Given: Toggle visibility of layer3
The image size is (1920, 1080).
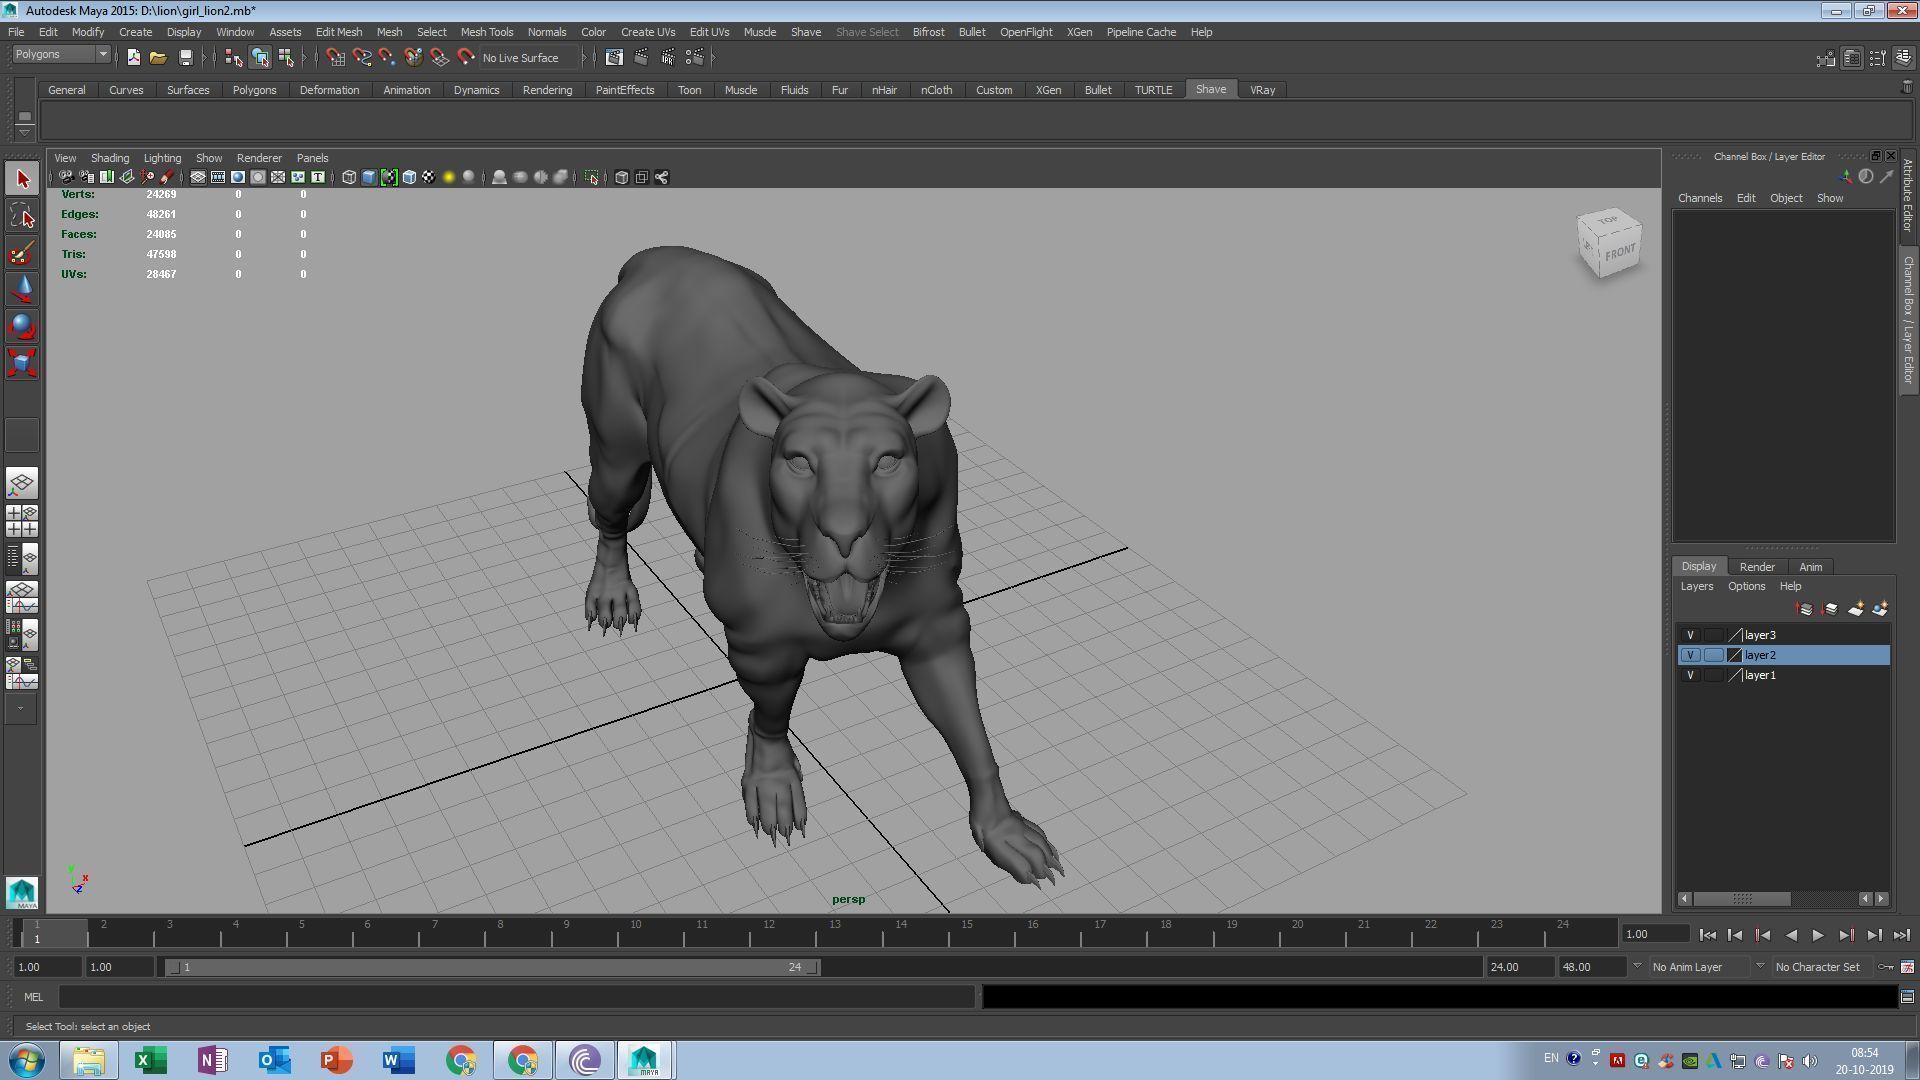Looking at the screenshot, I should 1690,635.
